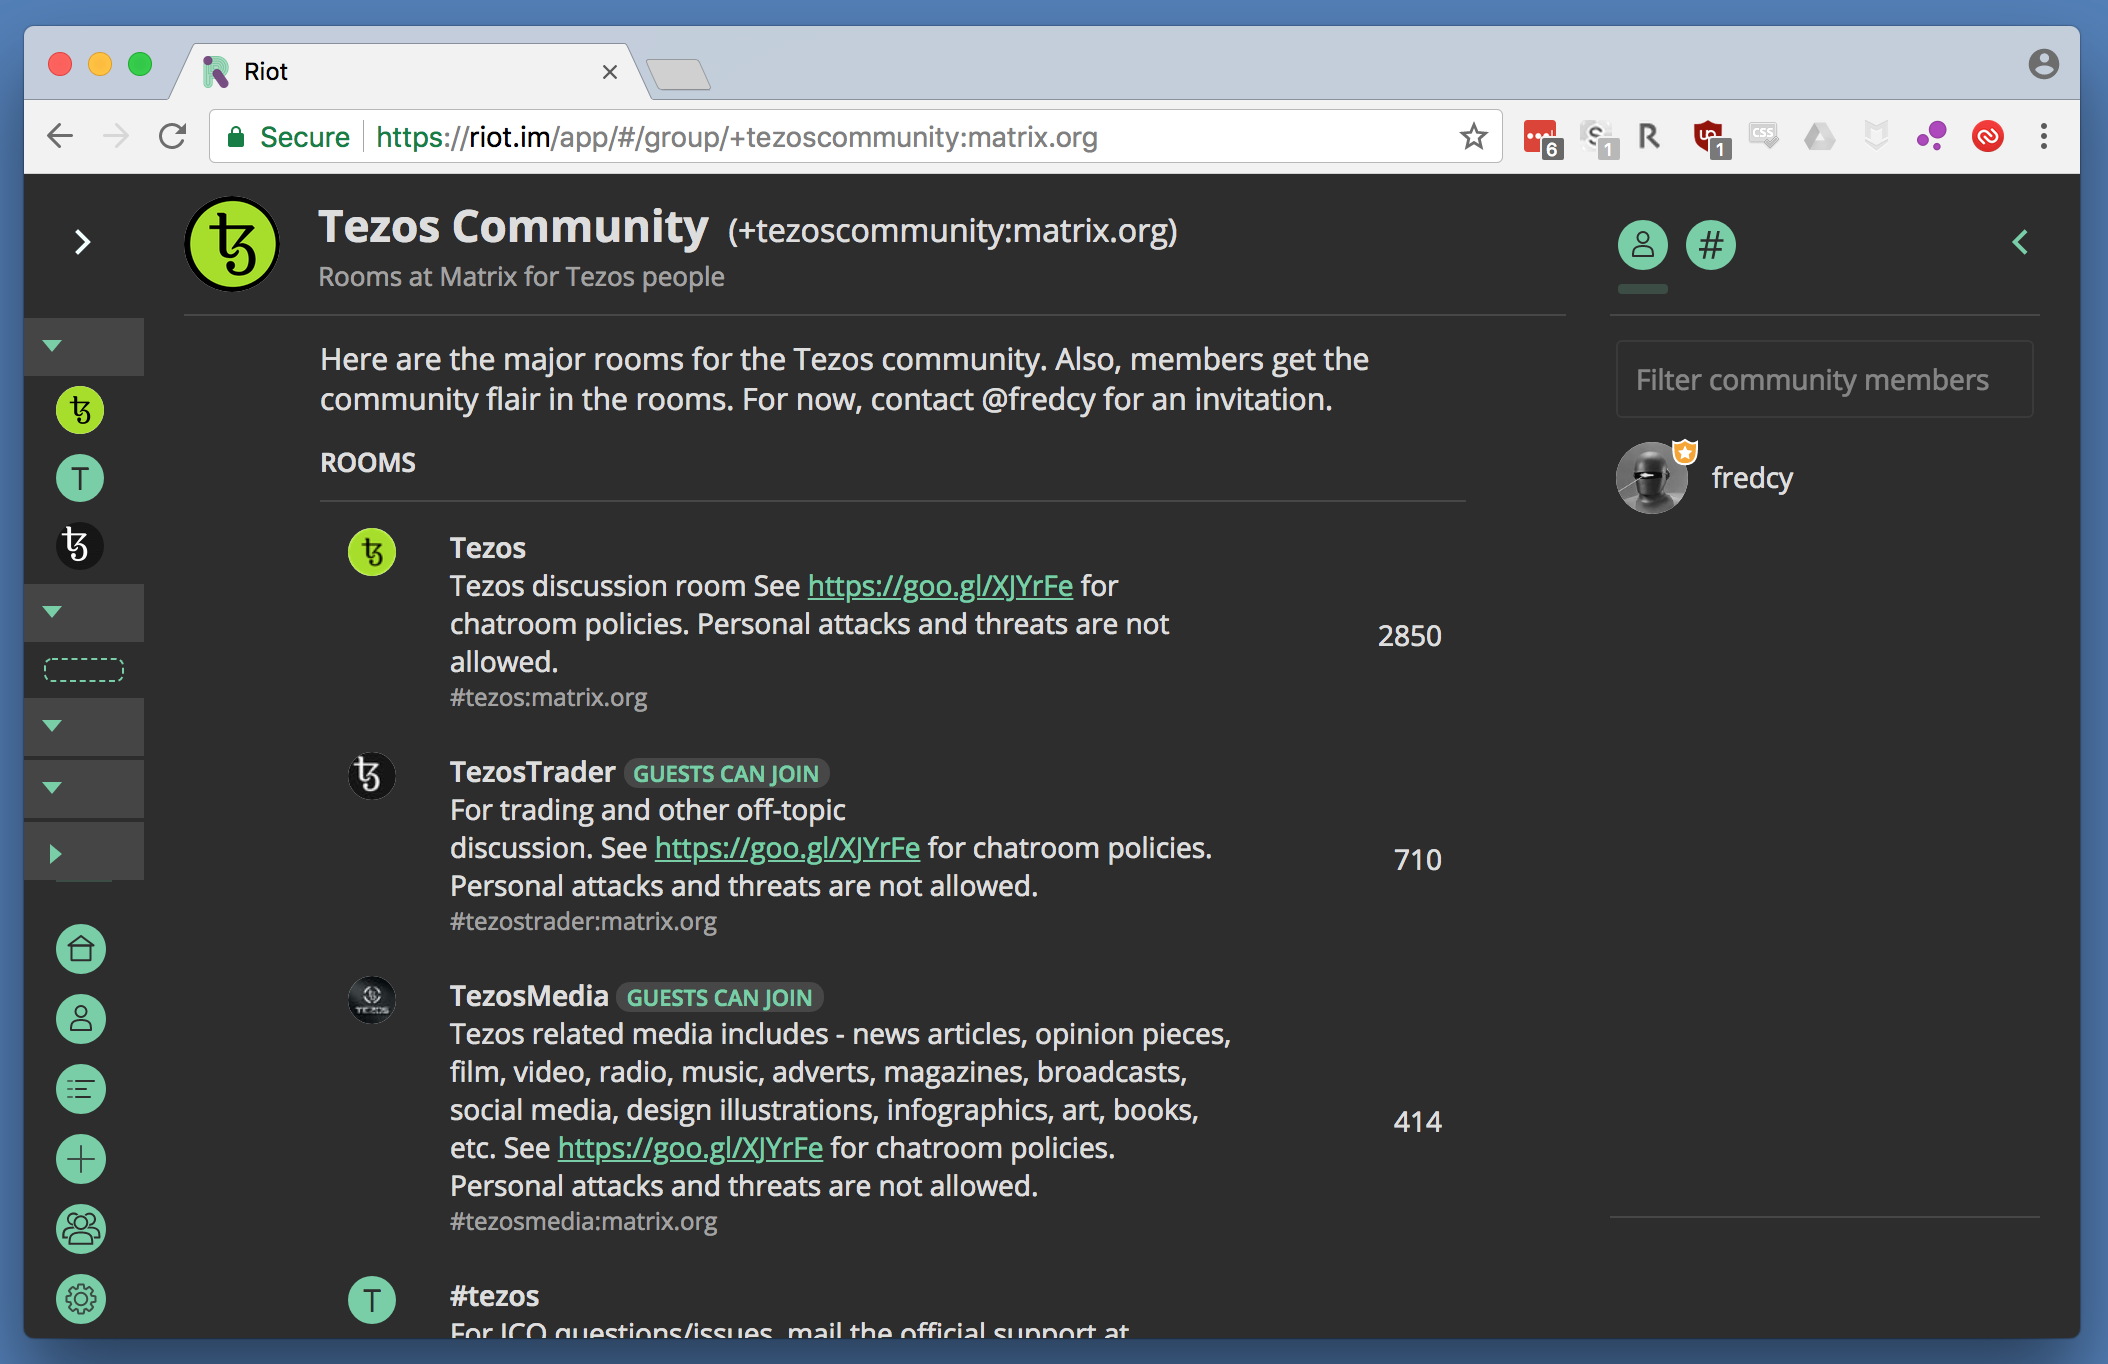Open the communities icon in left sidebar
The image size is (2108, 1364).
click(x=81, y=1229)
